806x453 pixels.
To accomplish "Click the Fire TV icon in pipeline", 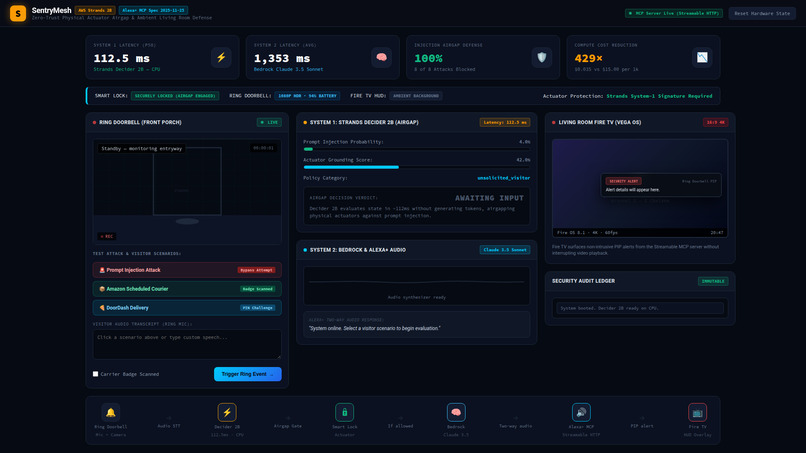I will (698, 412).
